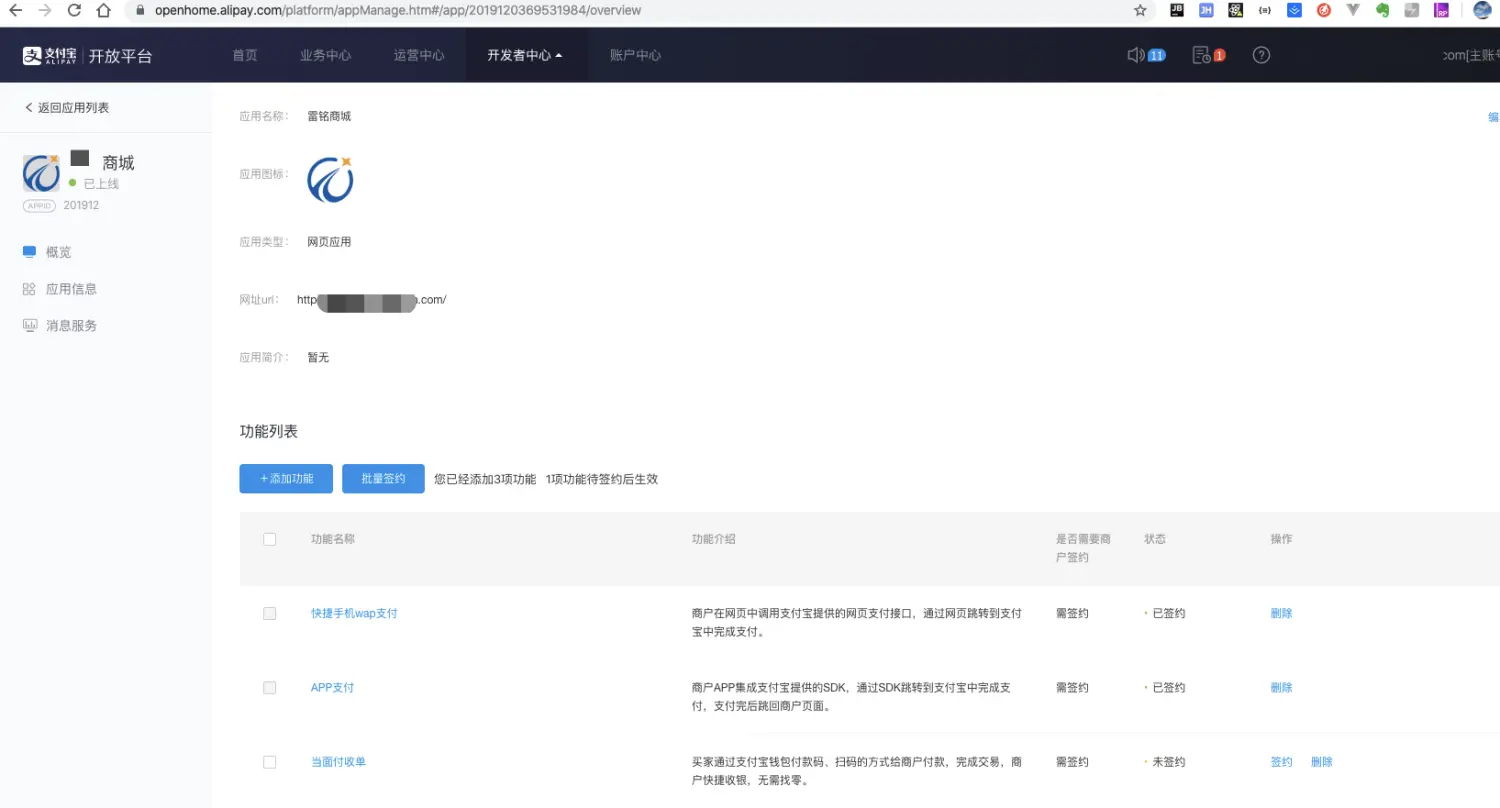1500x808 pixels.
Task: Open the React Developer Tools extension icon
Action: pos(1236,10)
